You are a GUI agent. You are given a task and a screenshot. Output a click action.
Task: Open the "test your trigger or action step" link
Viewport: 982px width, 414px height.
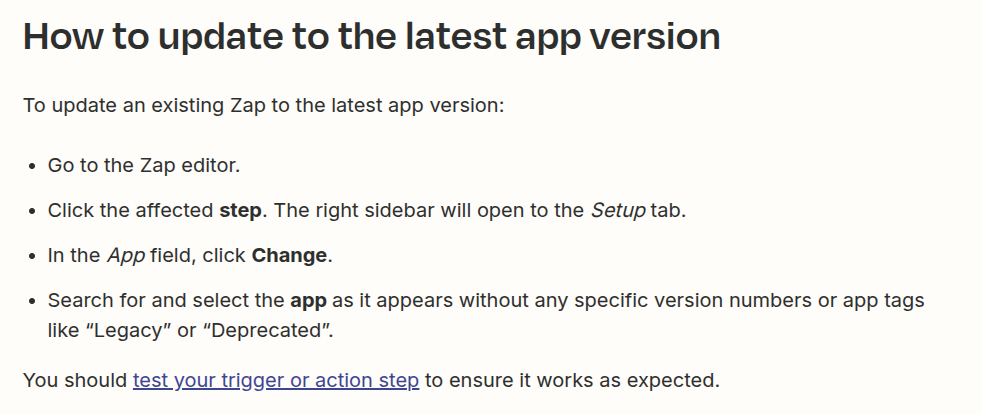[276, 380]
